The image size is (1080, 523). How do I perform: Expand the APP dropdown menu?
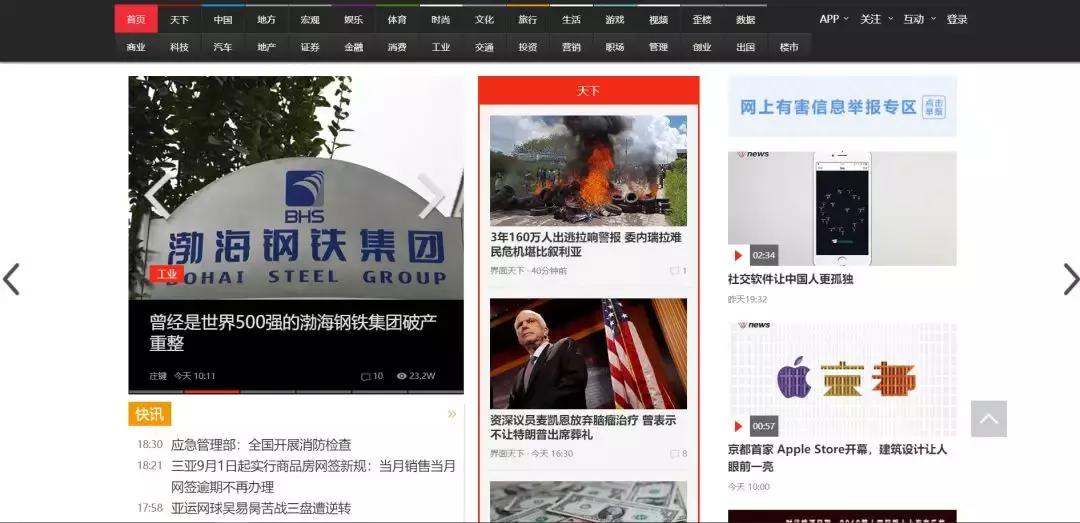pyautogui.click(x=833, y=19)
